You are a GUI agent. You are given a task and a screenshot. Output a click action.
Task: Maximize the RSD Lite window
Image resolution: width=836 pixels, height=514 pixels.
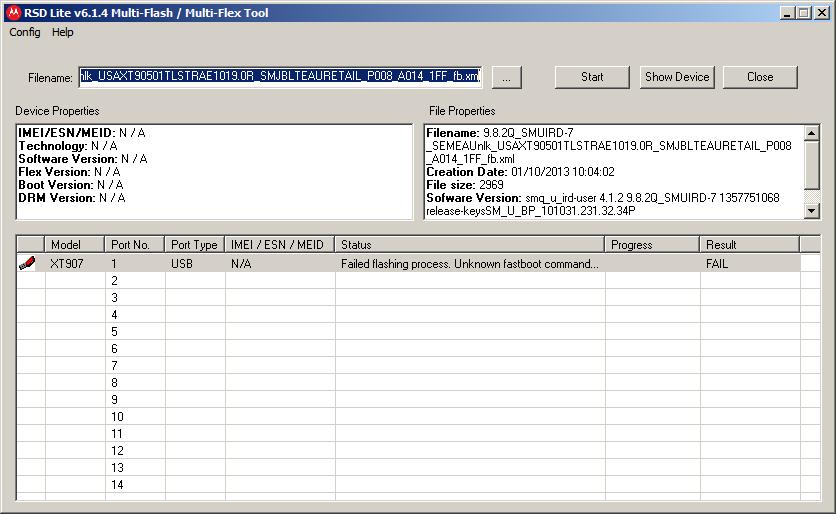(x=803, y=13)
